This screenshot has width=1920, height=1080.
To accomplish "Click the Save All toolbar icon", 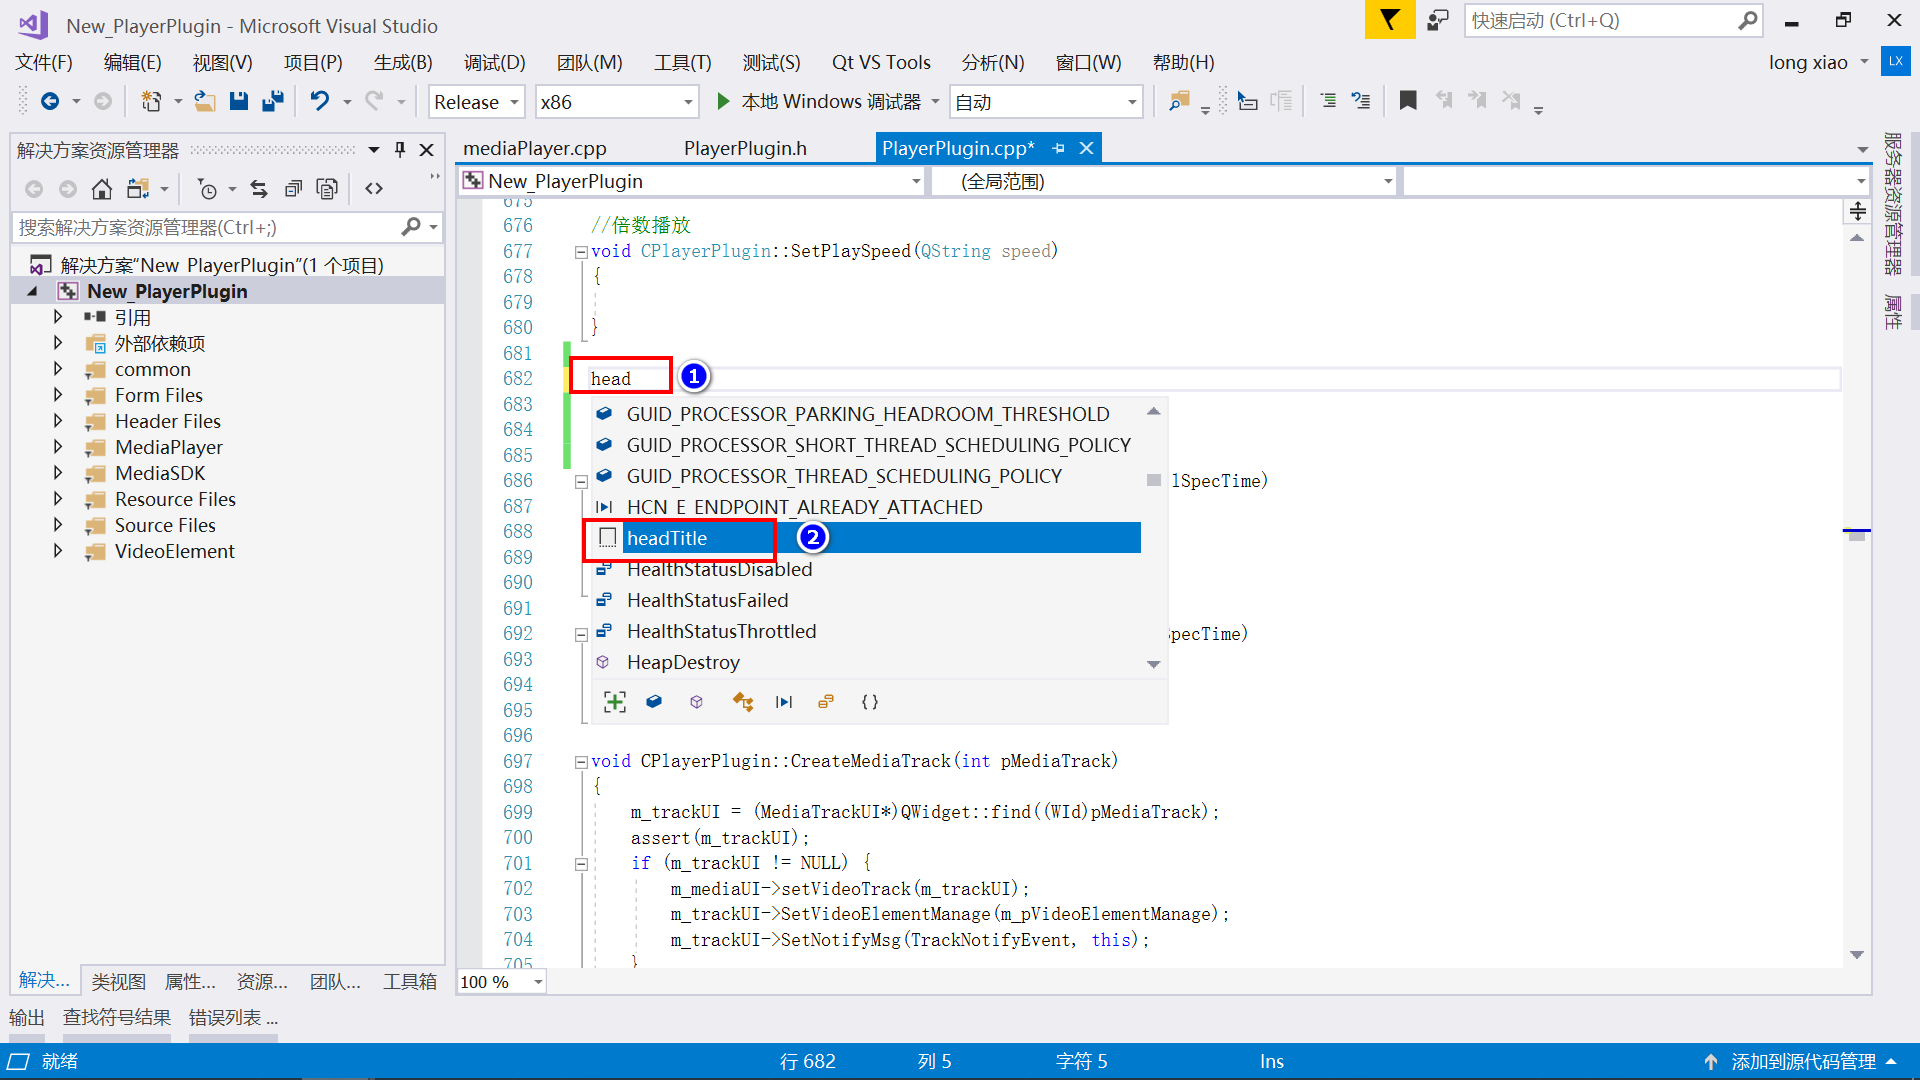I will pos(272,101).
